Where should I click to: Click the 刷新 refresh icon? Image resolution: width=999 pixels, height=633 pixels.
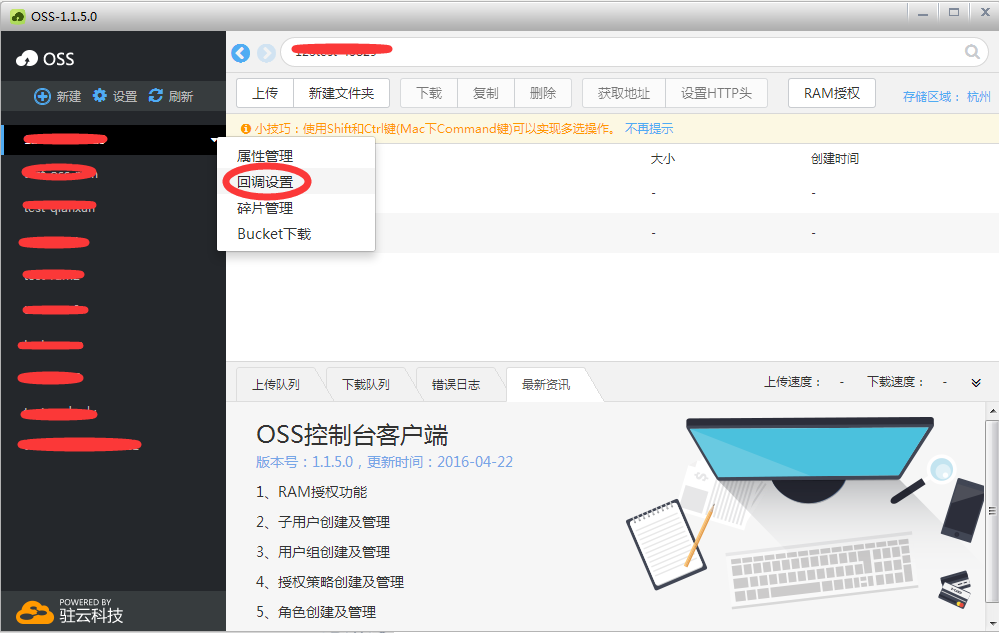coord(155,96)
